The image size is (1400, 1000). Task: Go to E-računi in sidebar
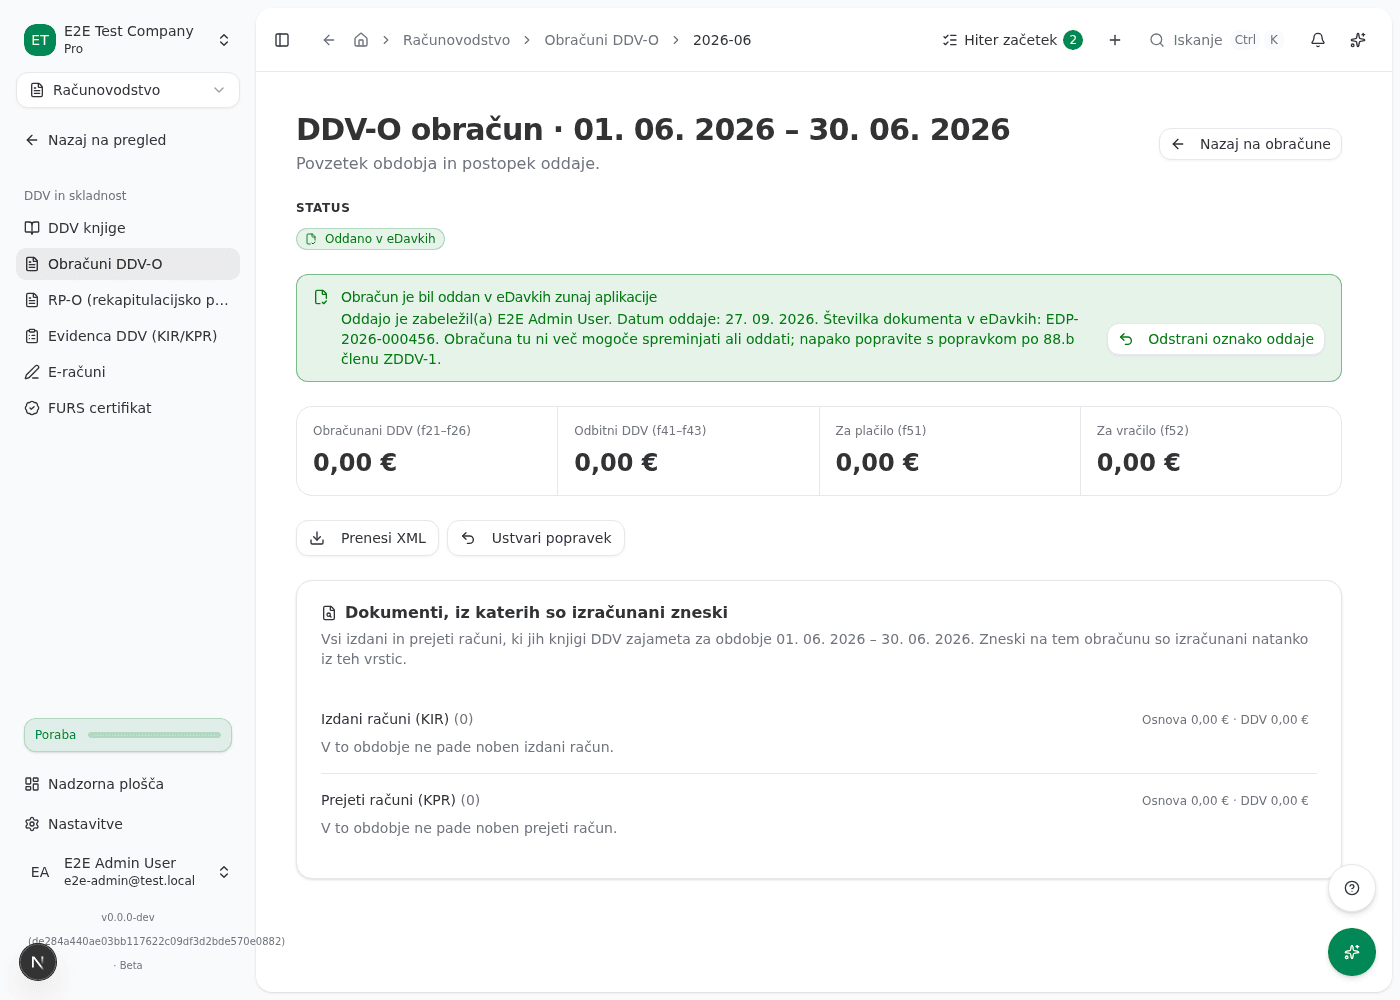coord(128,372)
